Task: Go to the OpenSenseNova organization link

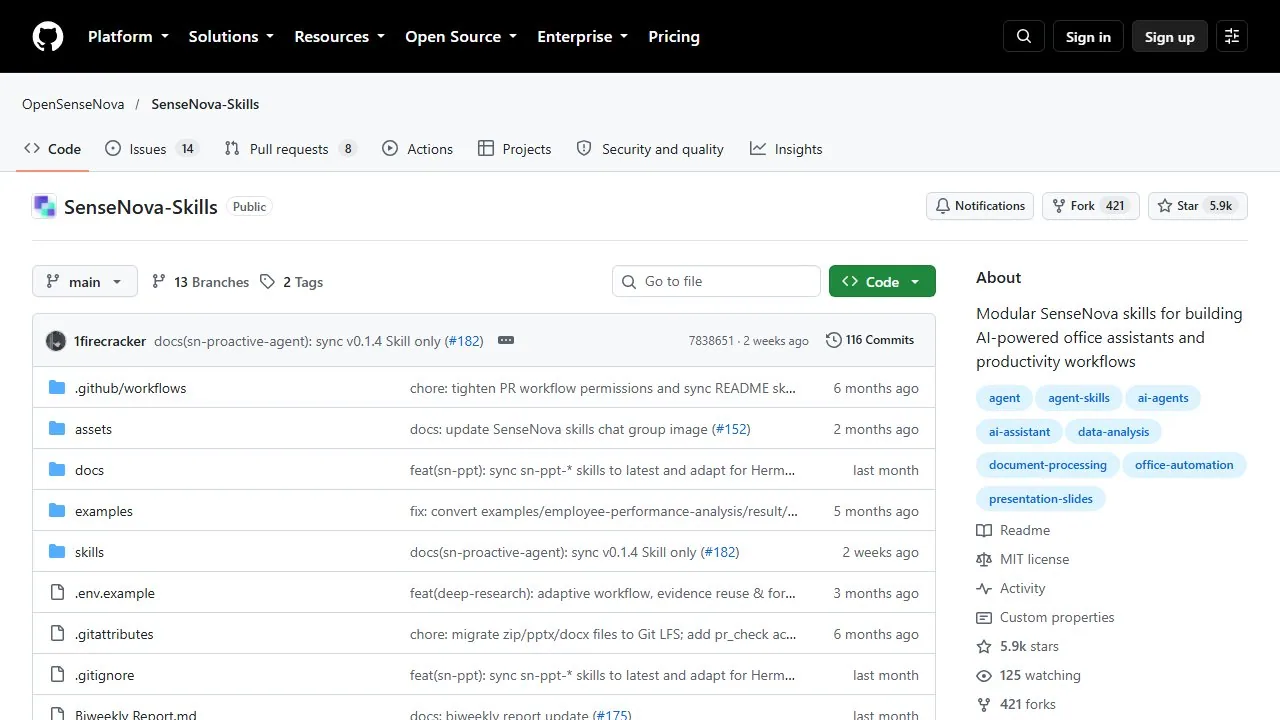Action: 73,104
